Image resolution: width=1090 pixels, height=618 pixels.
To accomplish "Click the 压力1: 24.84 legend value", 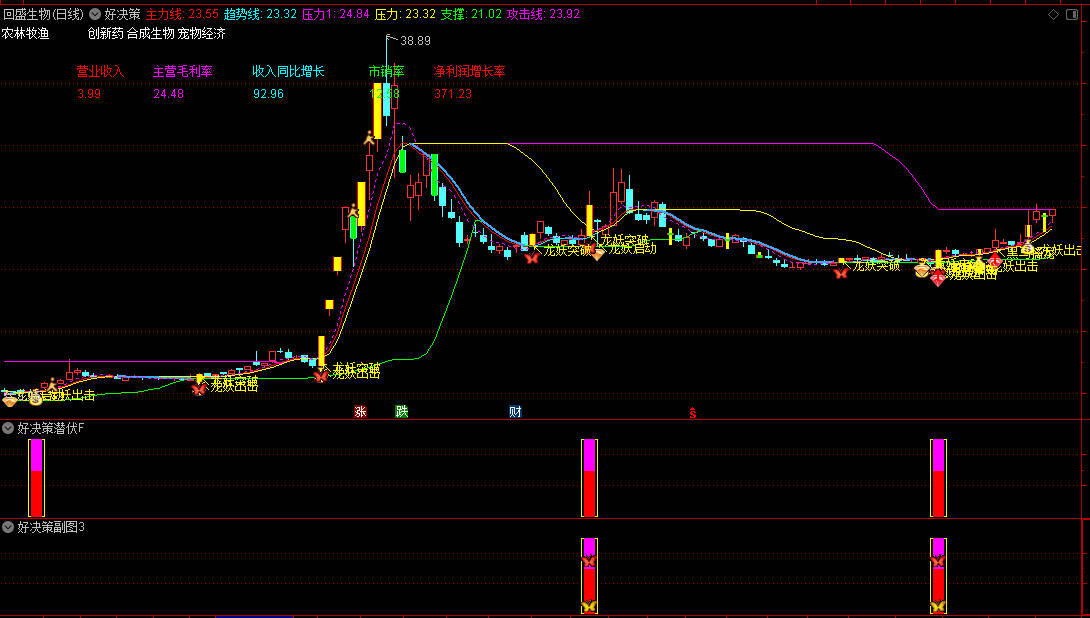I will pyautogui.click(x=335, y=14).
